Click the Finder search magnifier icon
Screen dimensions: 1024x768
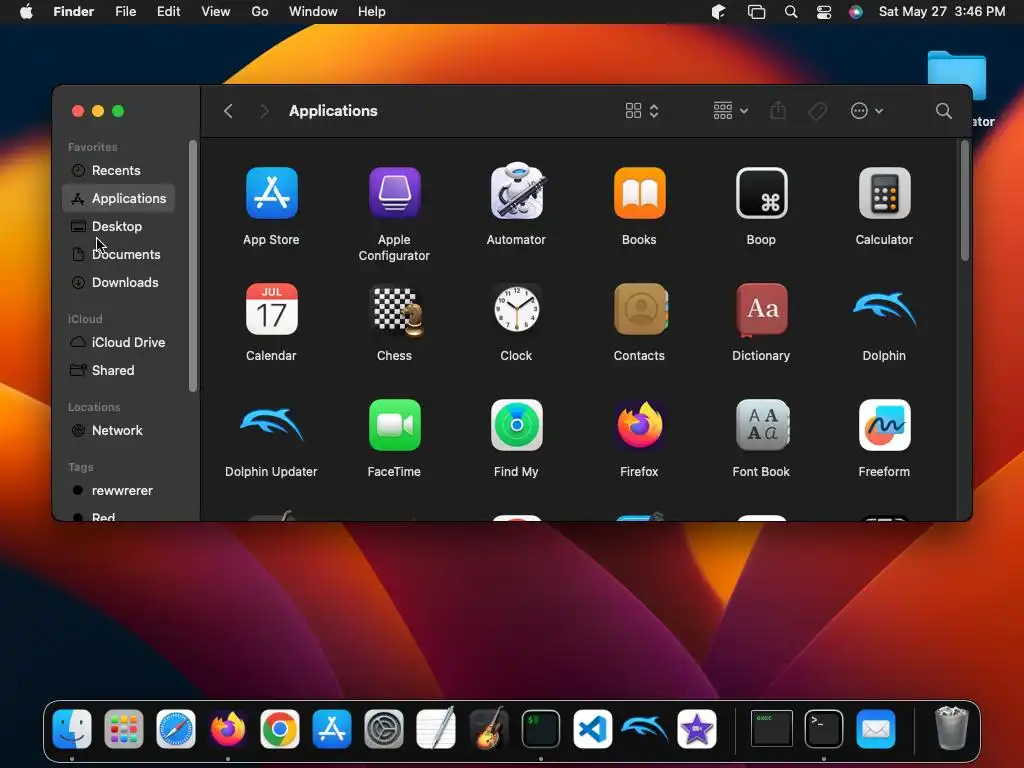tap(943, 111)
